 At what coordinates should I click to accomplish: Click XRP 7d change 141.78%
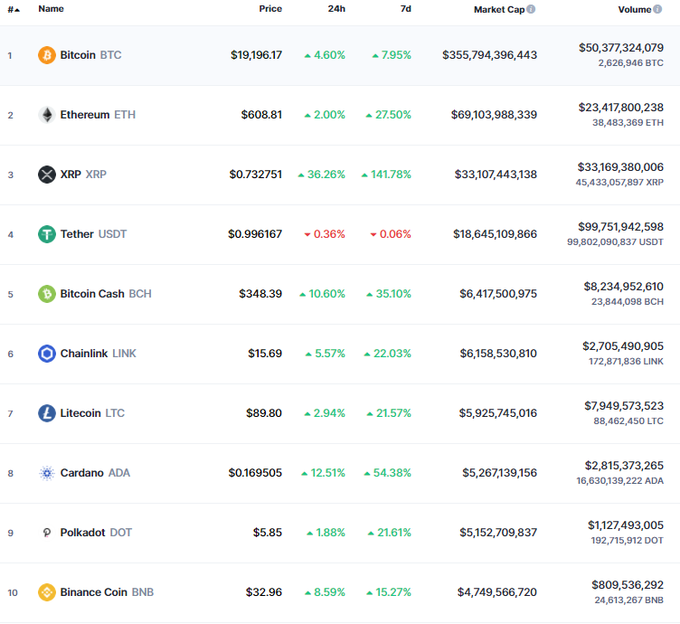(386, 174)
